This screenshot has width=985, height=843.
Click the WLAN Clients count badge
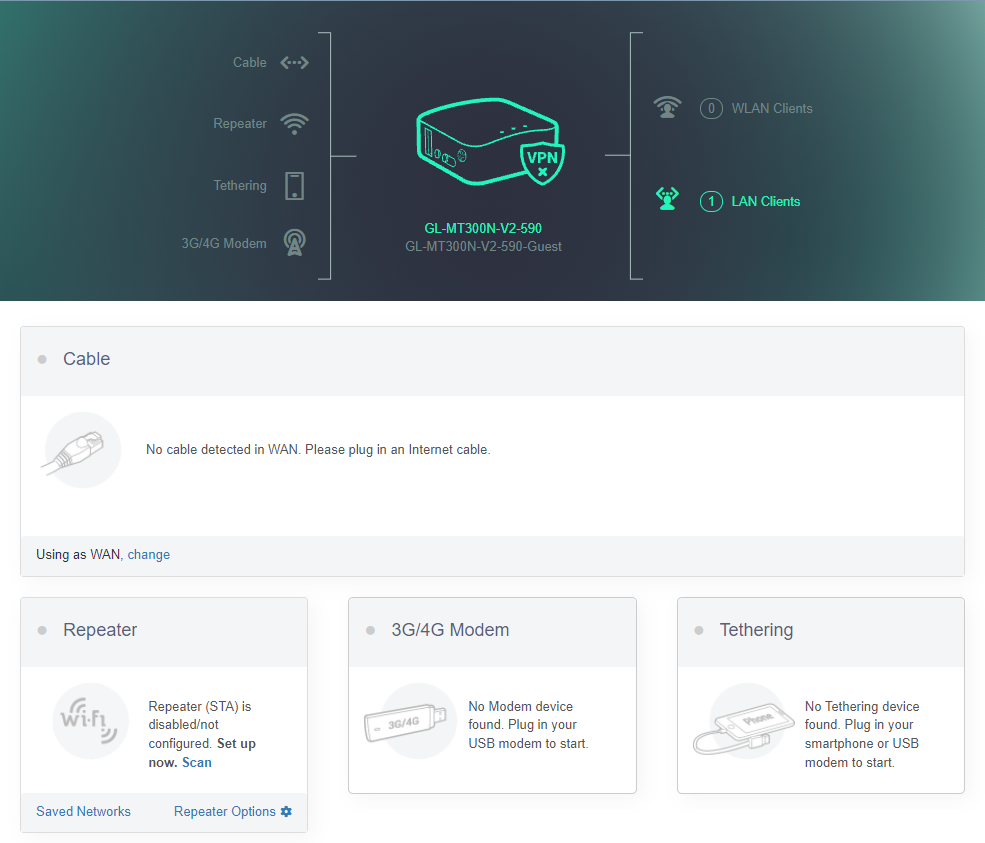pos(711,108)
